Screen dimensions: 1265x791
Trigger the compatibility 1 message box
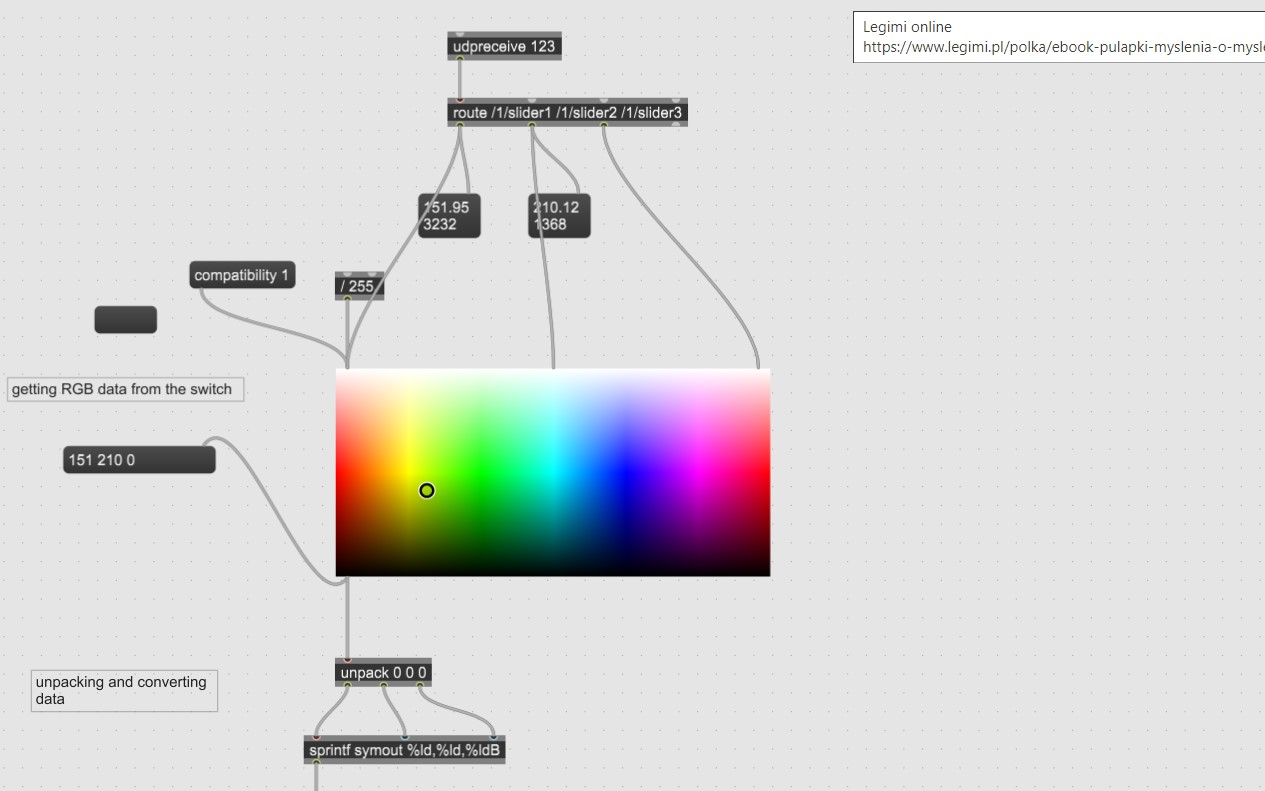tap(242, 275)
